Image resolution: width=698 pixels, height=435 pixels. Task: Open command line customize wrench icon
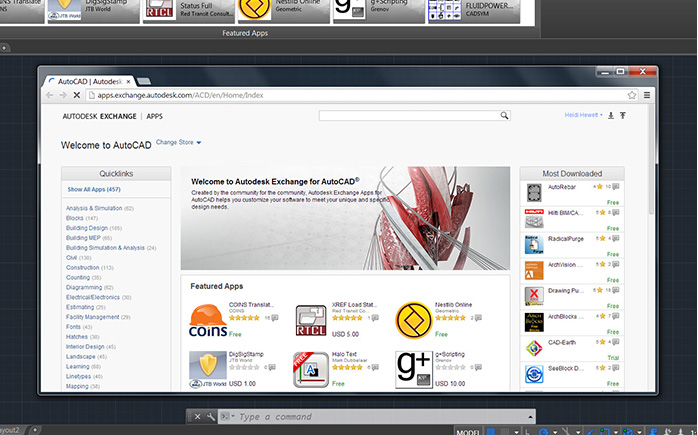pyautogui.click(x=211, y=417)
